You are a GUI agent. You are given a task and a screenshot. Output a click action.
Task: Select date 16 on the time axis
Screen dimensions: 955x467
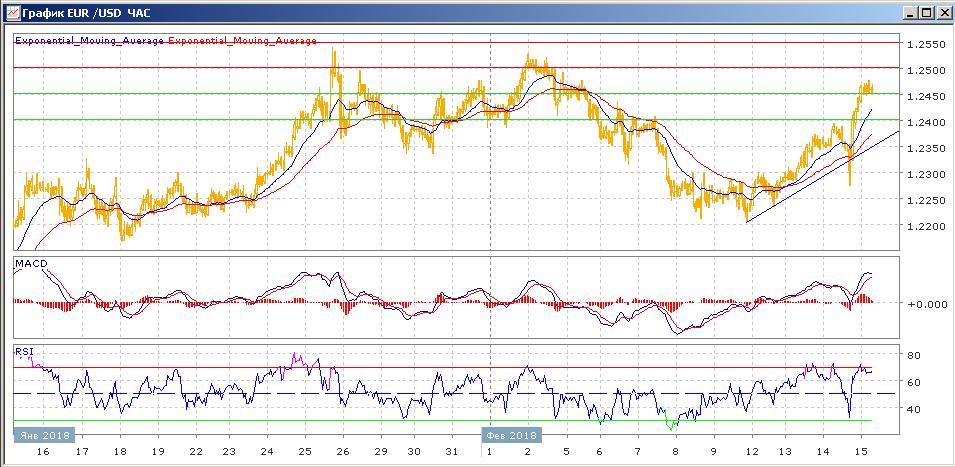pyautogui.click(x=44, y=452)
